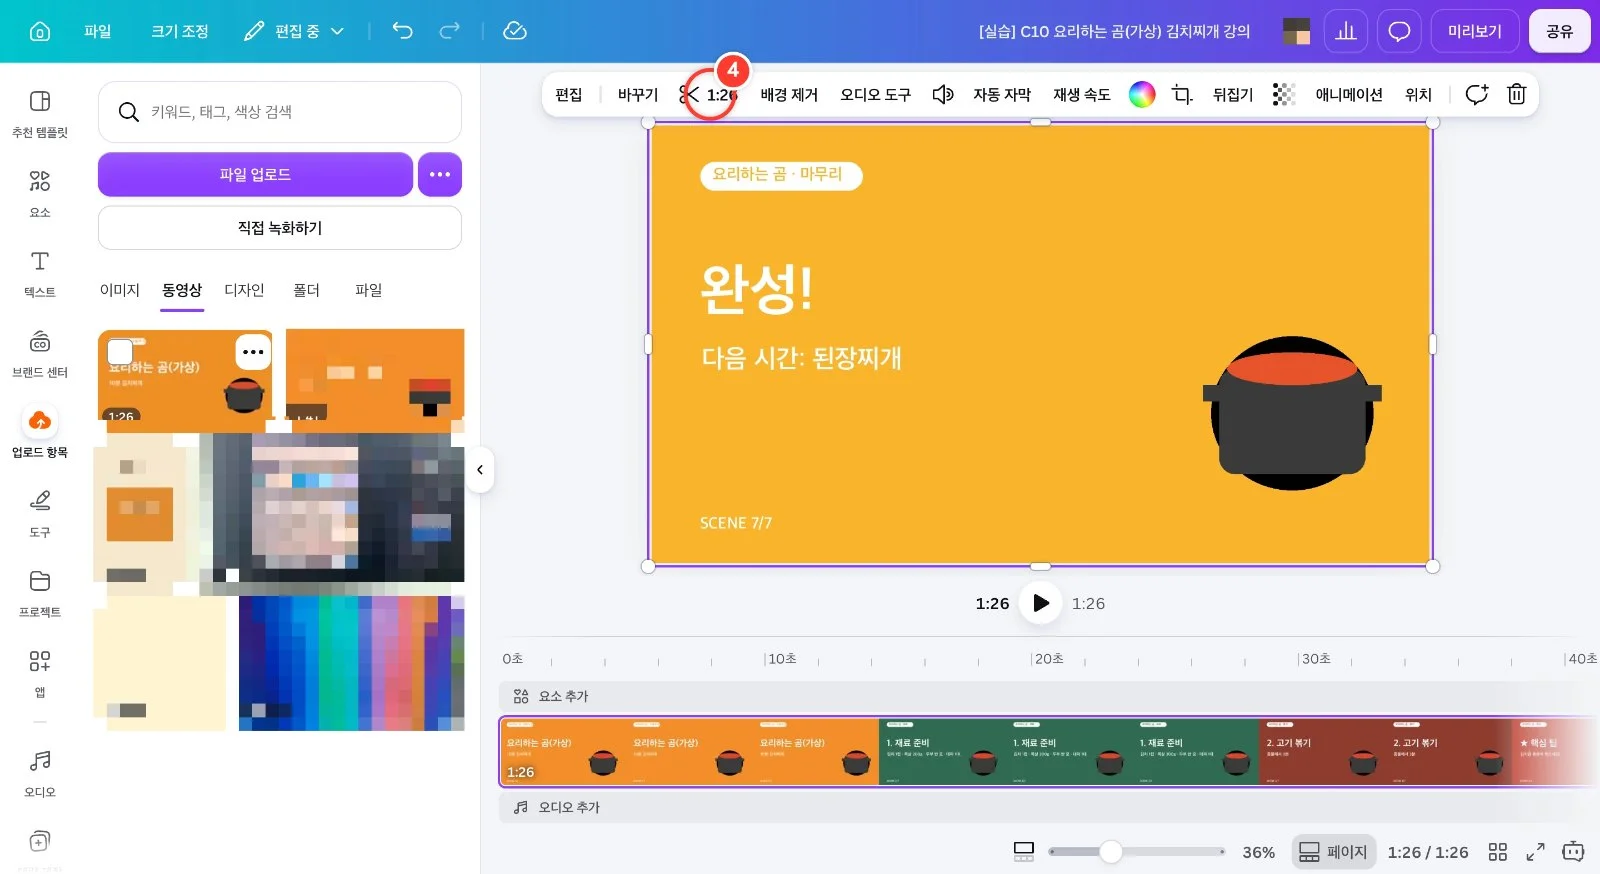This screenshot has width=1600, height=874.
Task: Delete the selected video with trash icon
Action: click(x=1517, y=94)
